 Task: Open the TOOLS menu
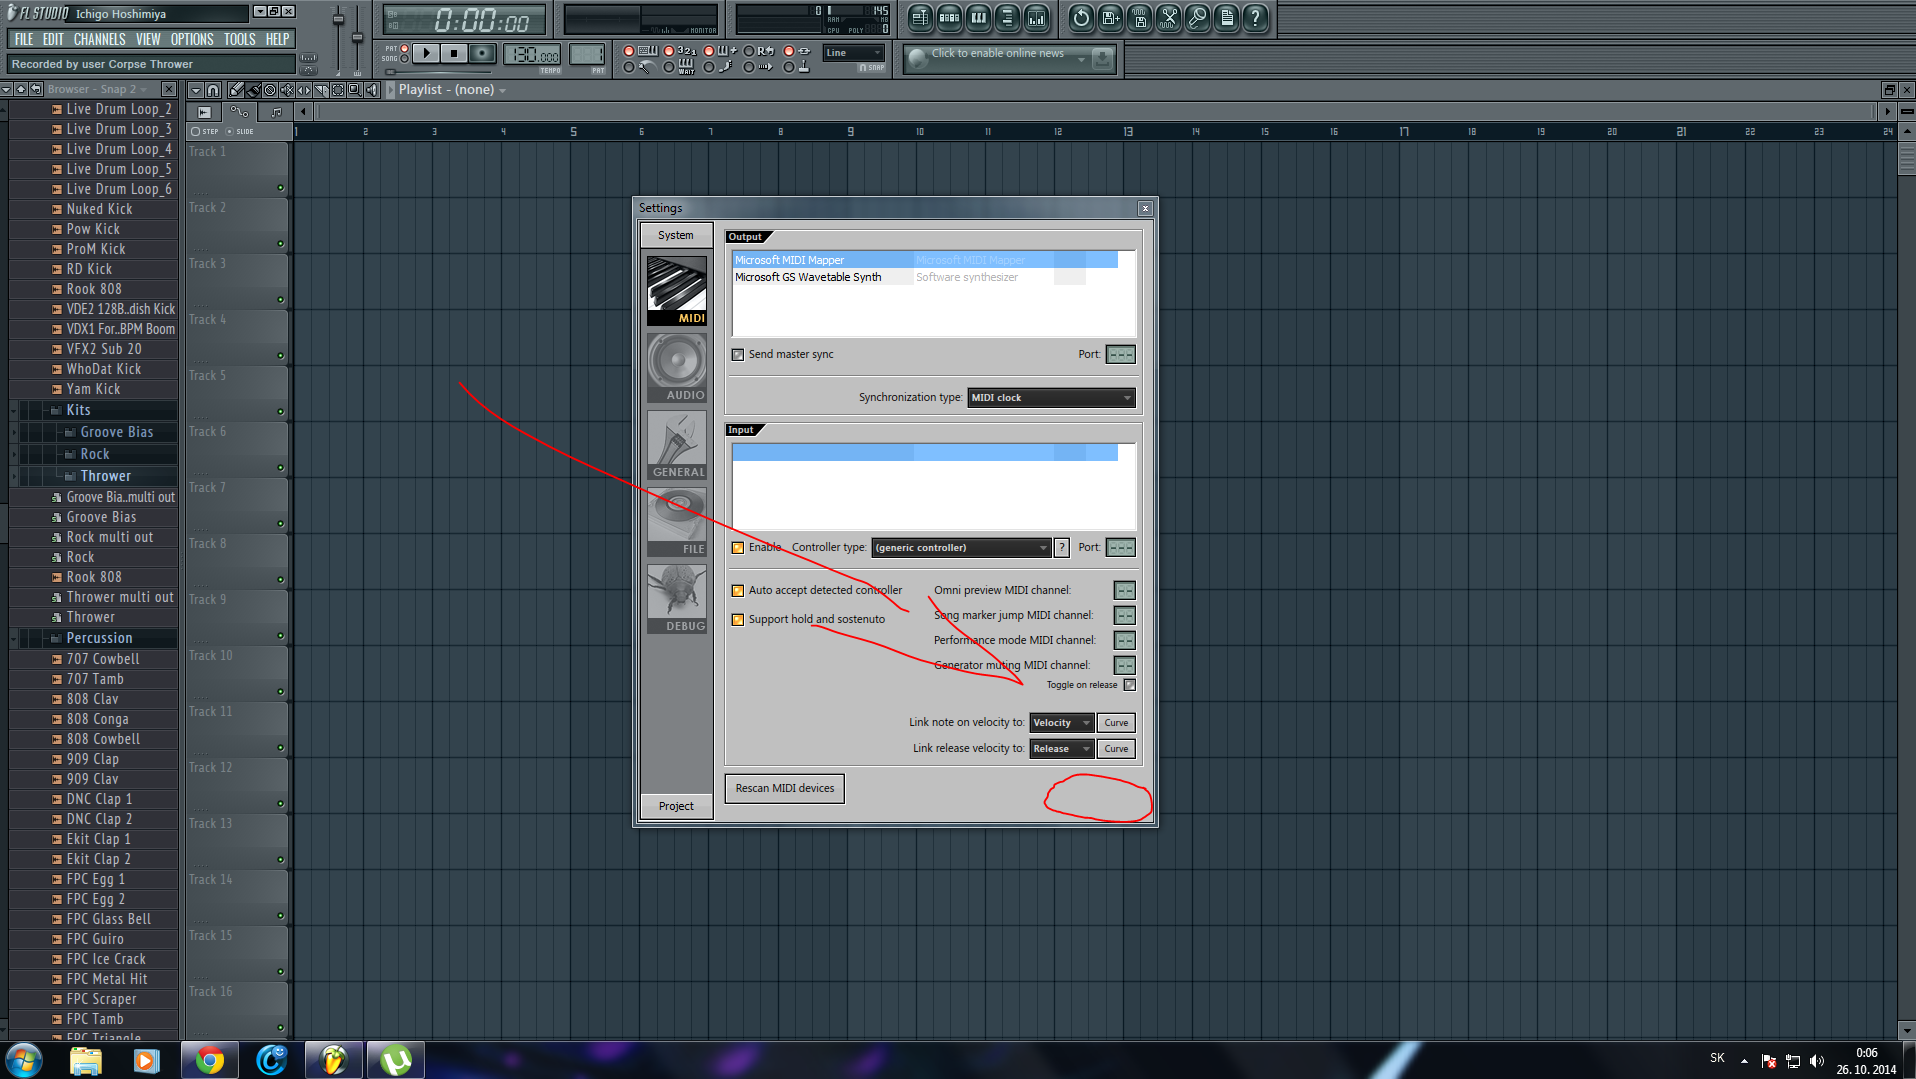point(239,40)
